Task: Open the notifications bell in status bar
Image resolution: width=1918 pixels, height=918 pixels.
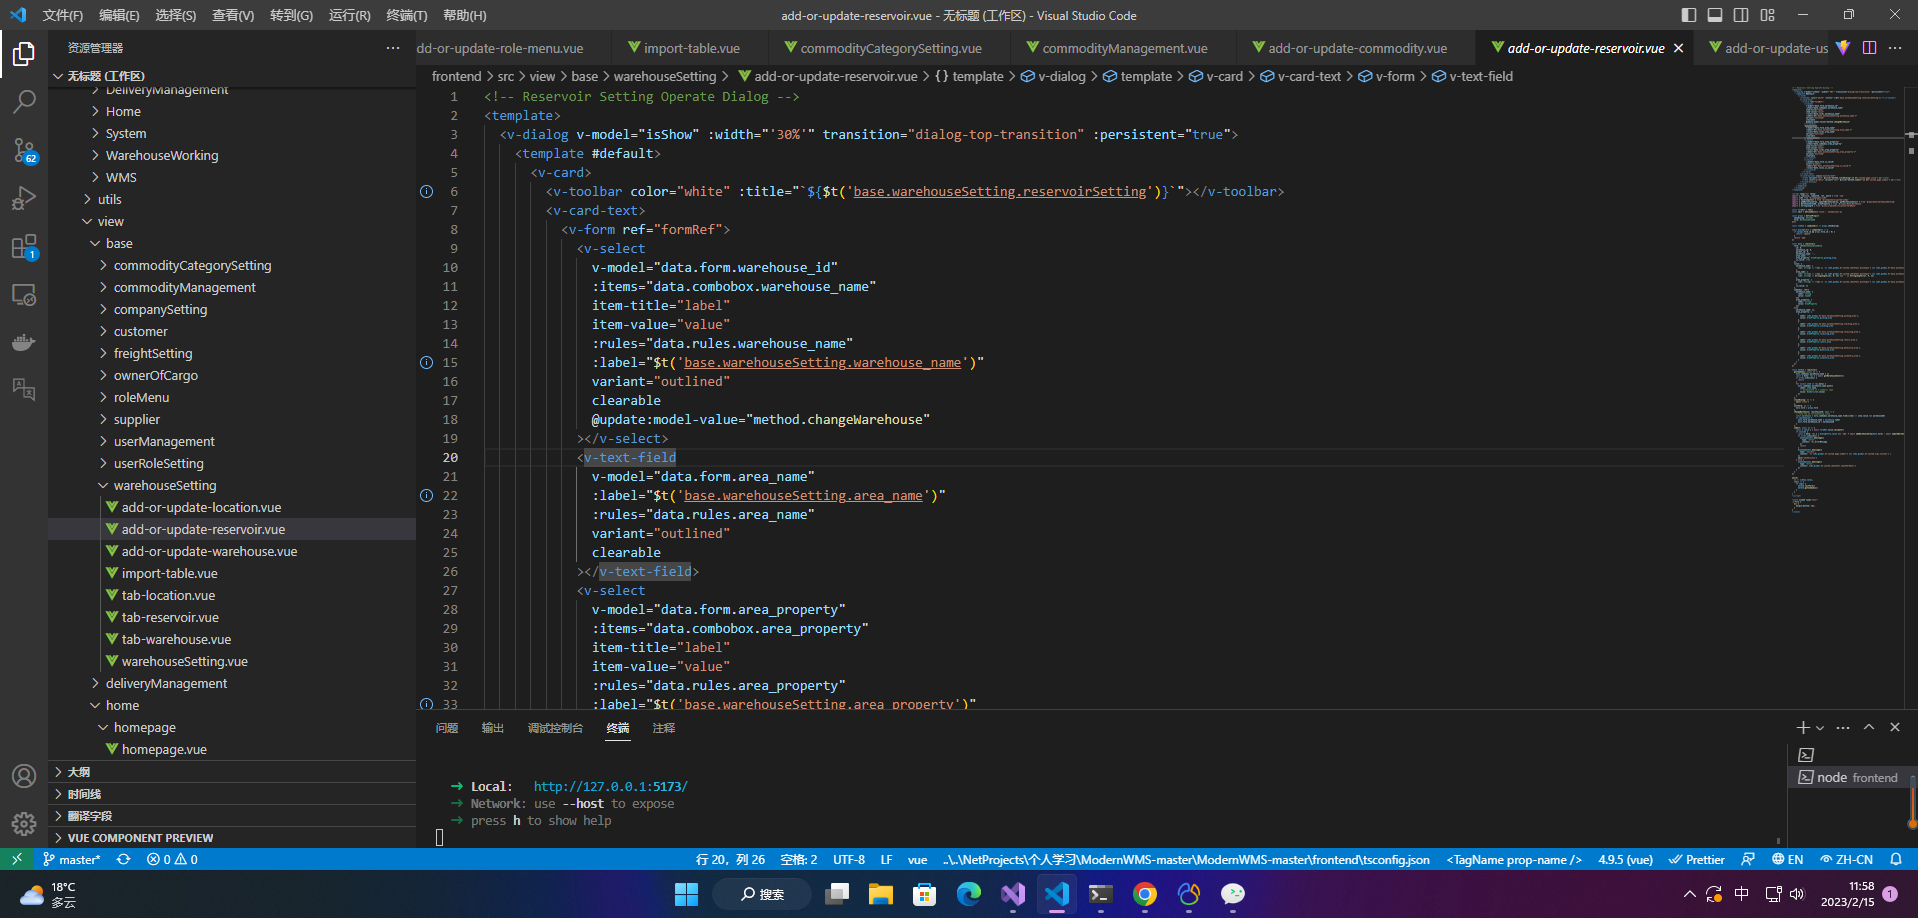Action: (x=1896, y=859)
